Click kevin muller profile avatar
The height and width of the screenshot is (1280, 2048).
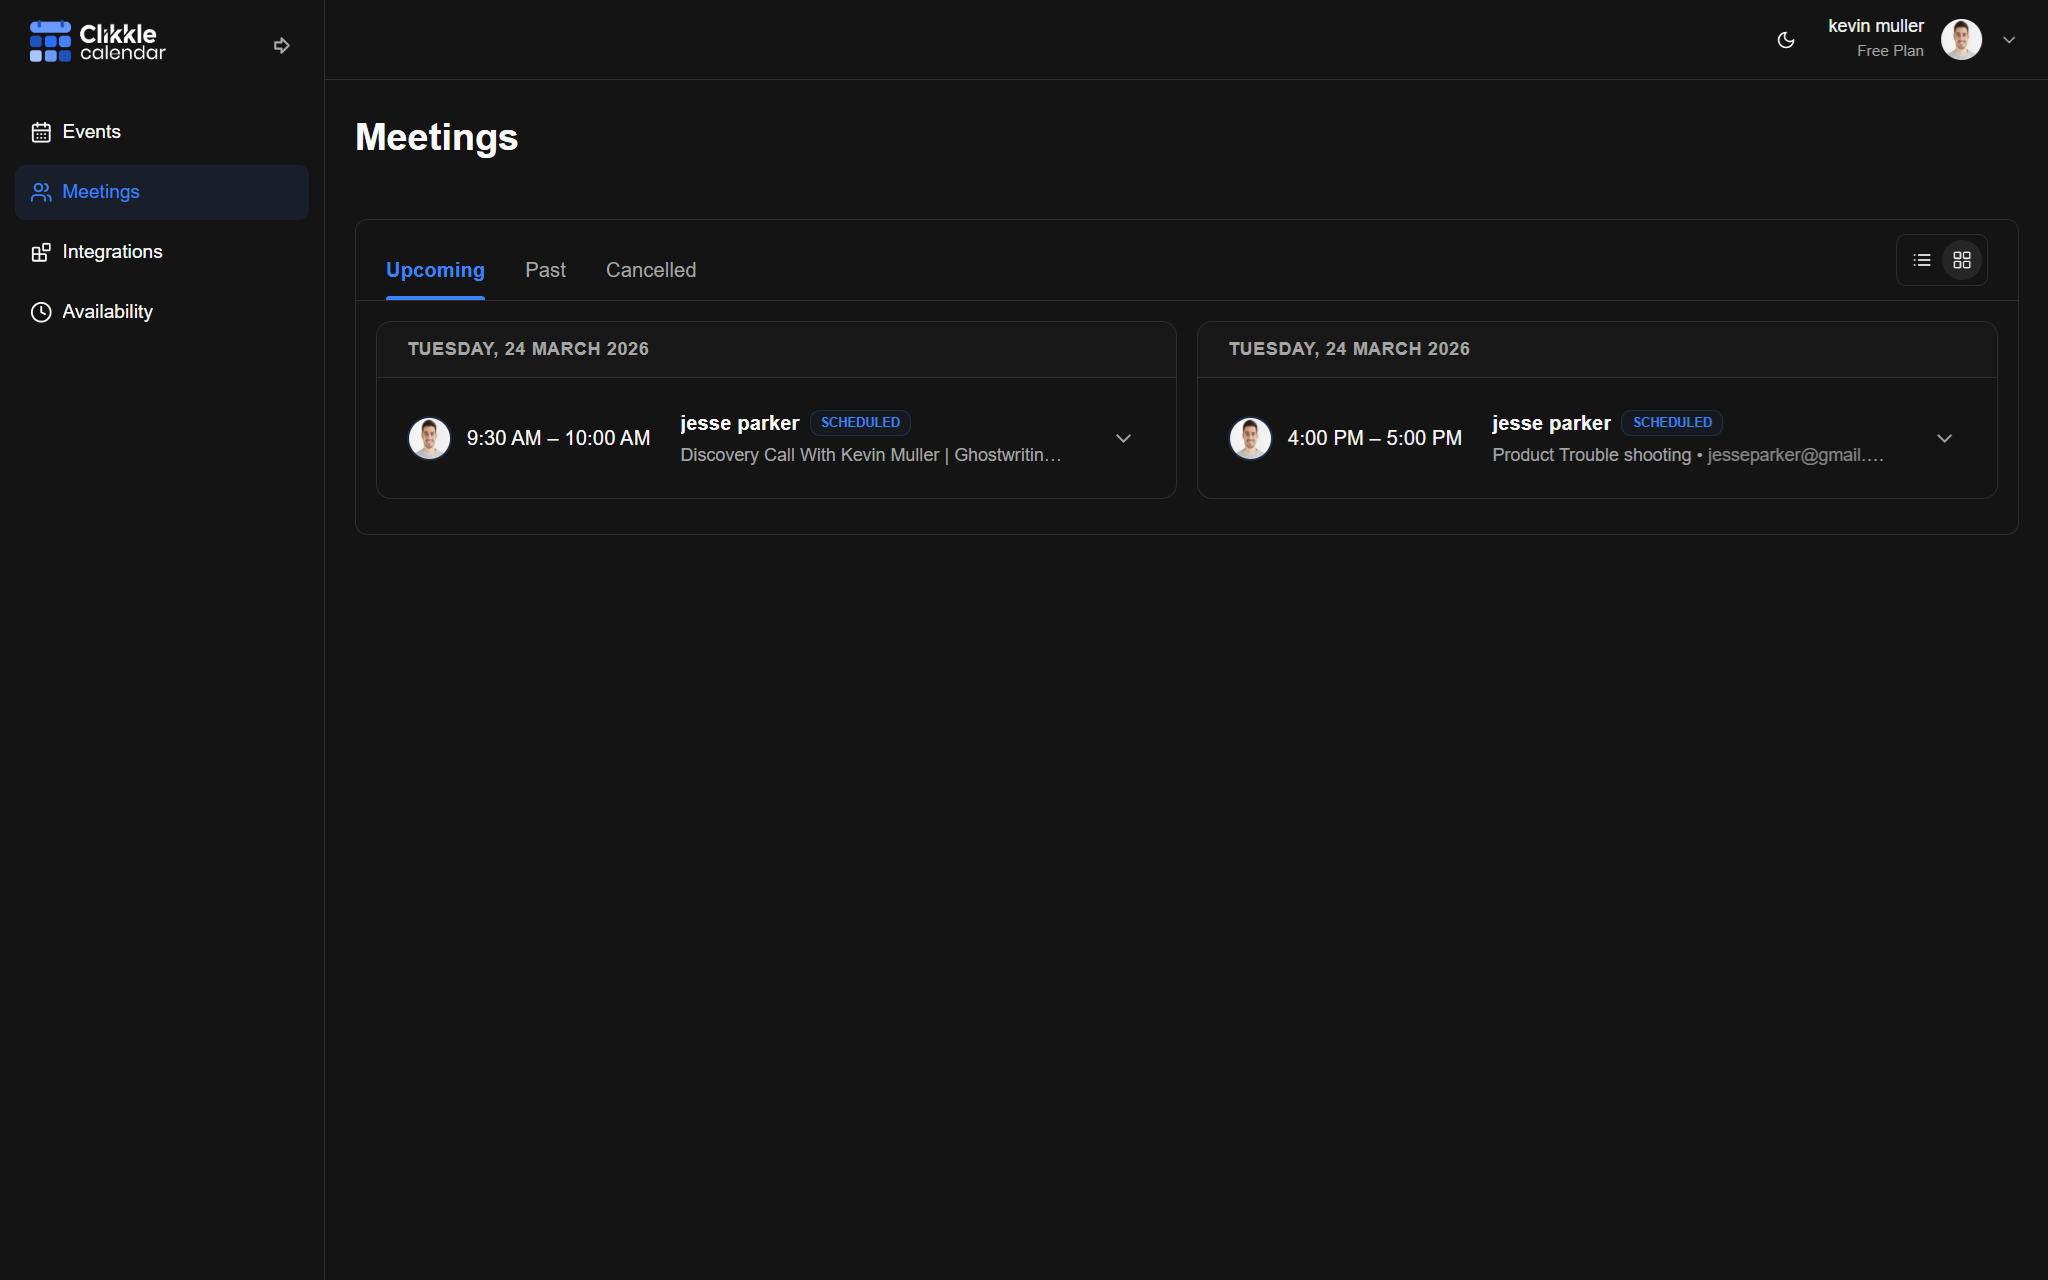tap(1960, 40)
